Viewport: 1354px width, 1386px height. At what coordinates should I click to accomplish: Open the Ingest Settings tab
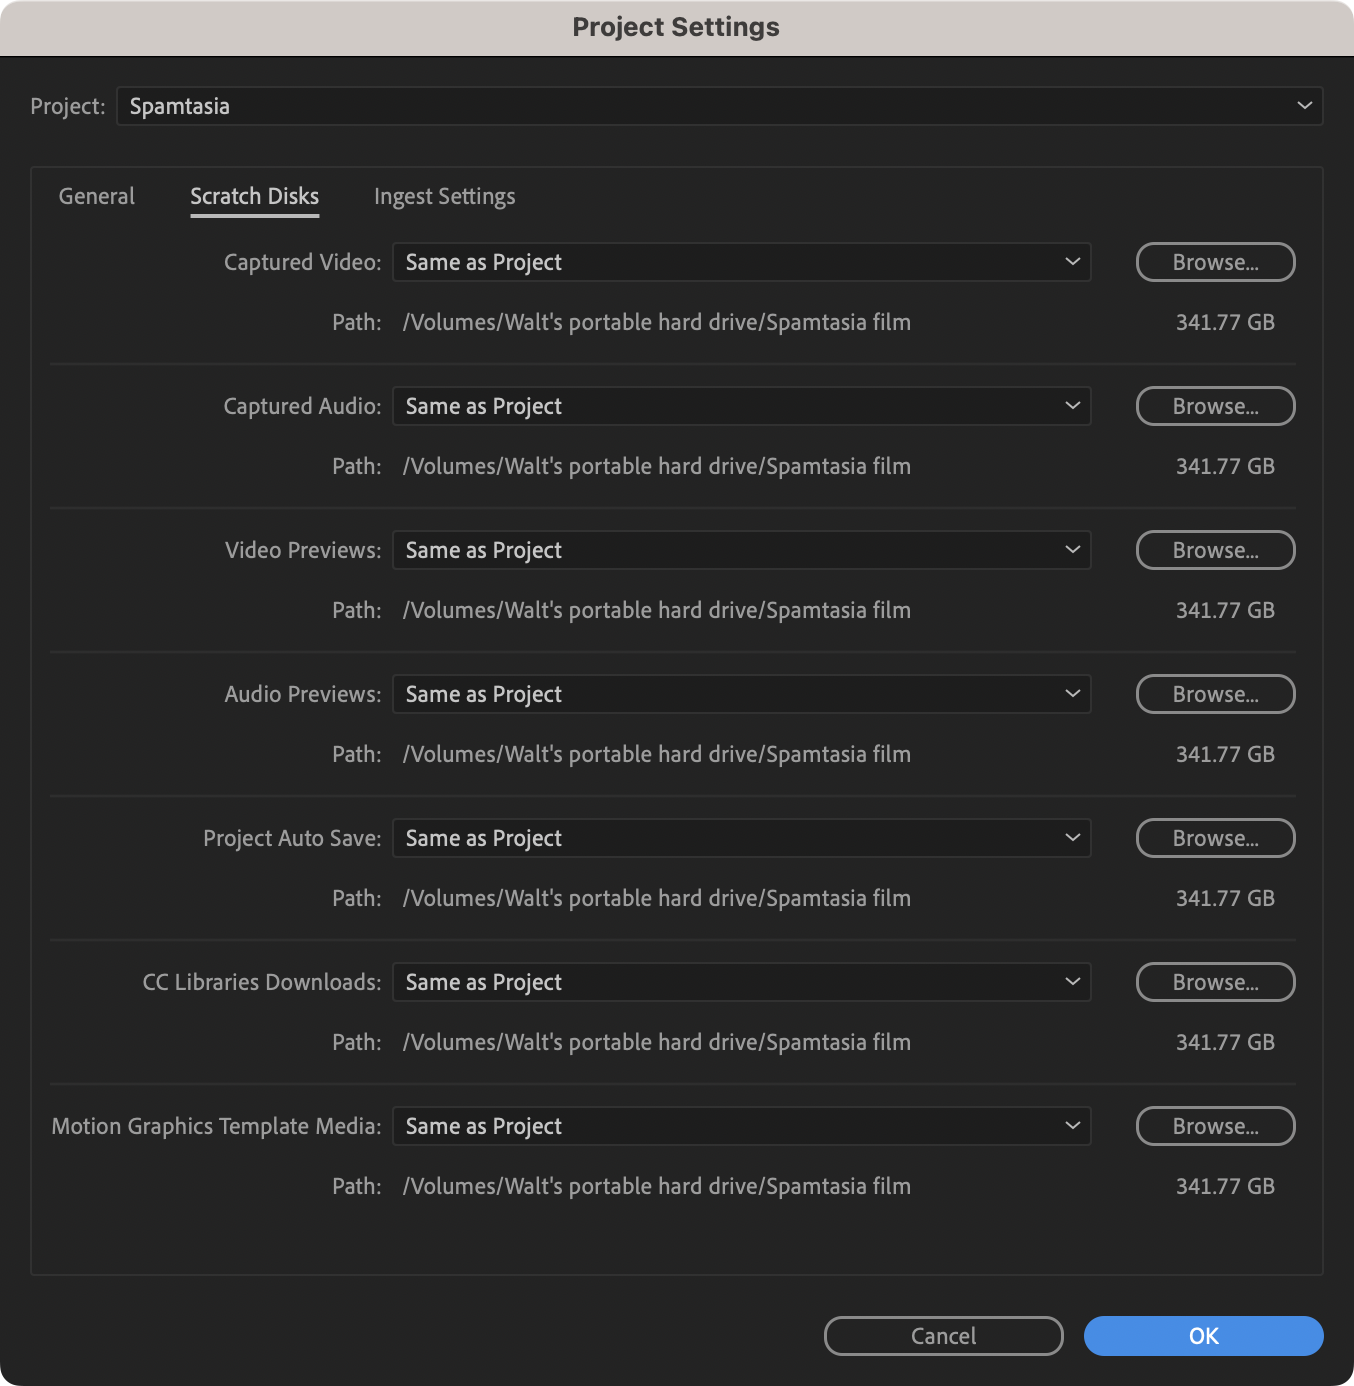coord(445,196)
